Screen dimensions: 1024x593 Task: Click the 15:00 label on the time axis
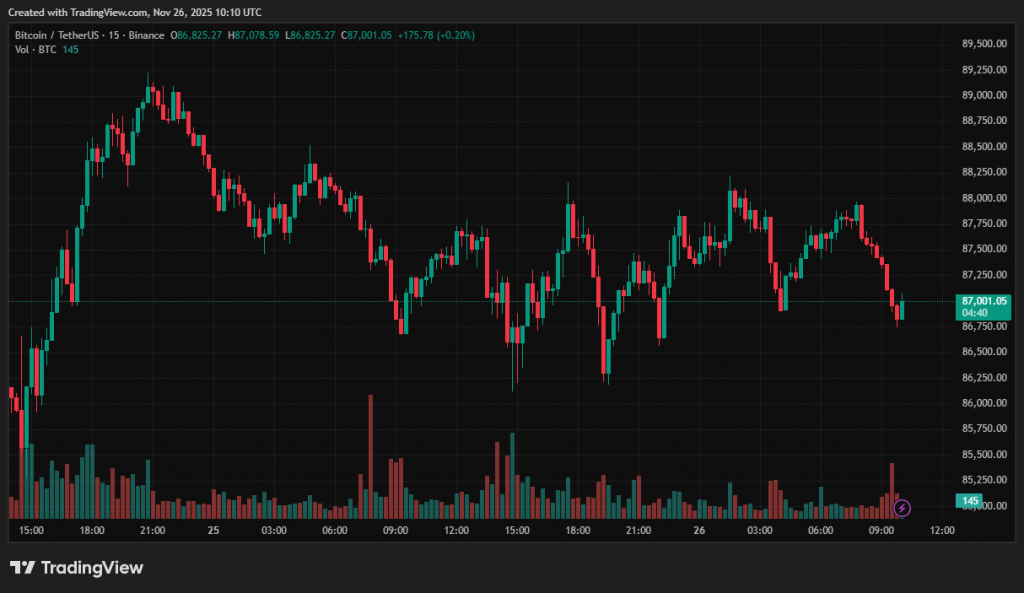pyautogui.click(x=31, y=530)
